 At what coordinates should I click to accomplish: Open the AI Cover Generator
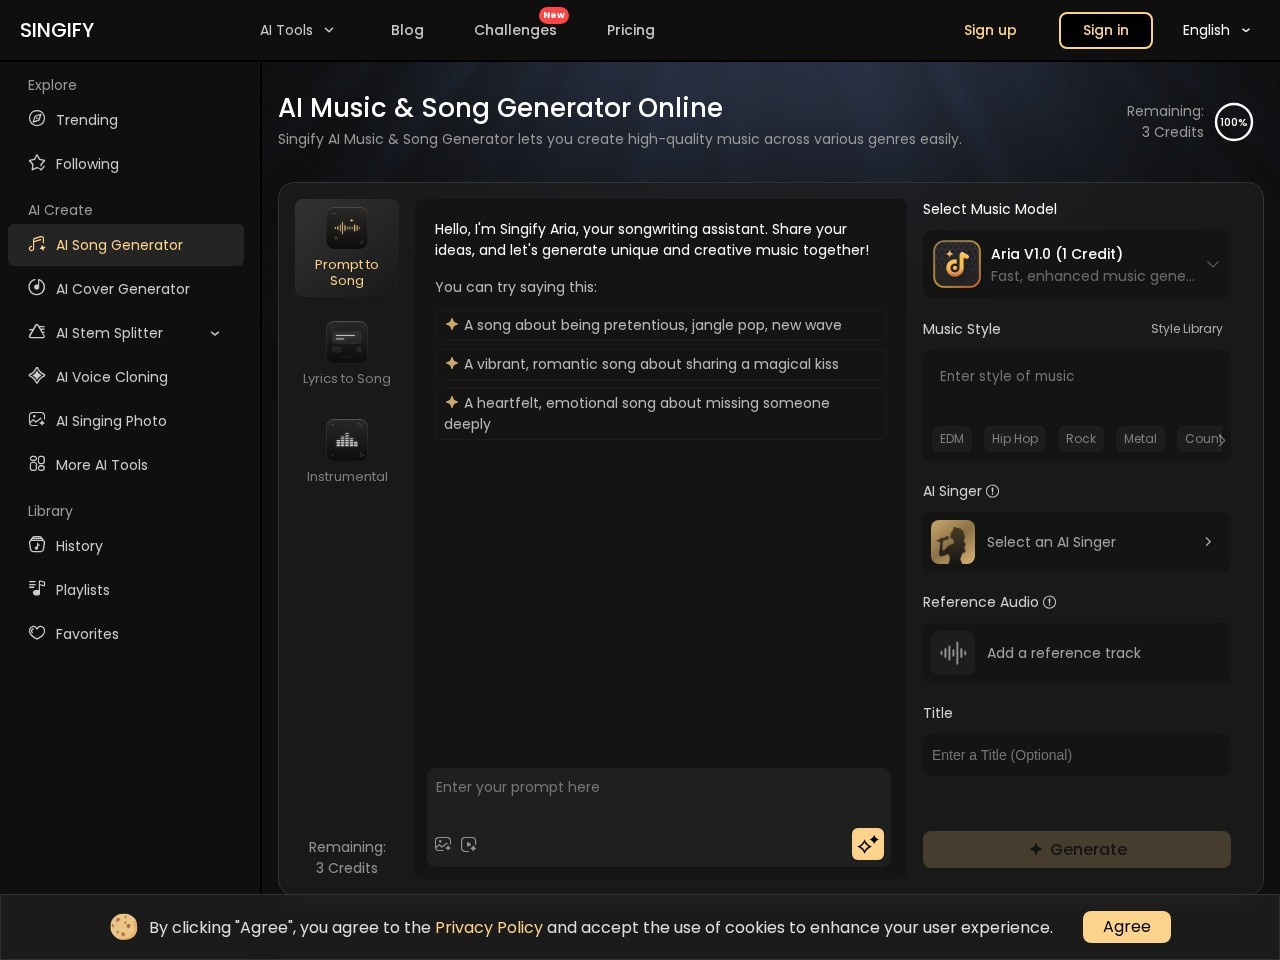coord(122,289)
